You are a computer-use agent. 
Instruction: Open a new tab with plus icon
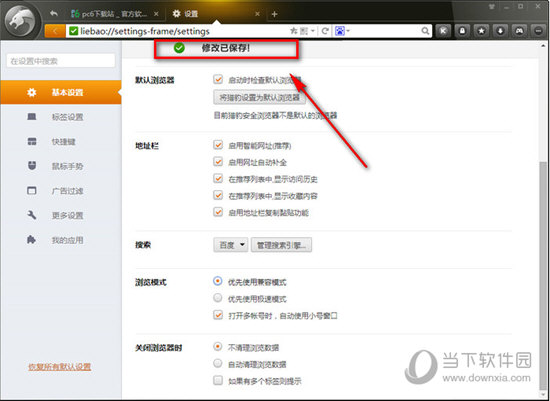(274, 14)
